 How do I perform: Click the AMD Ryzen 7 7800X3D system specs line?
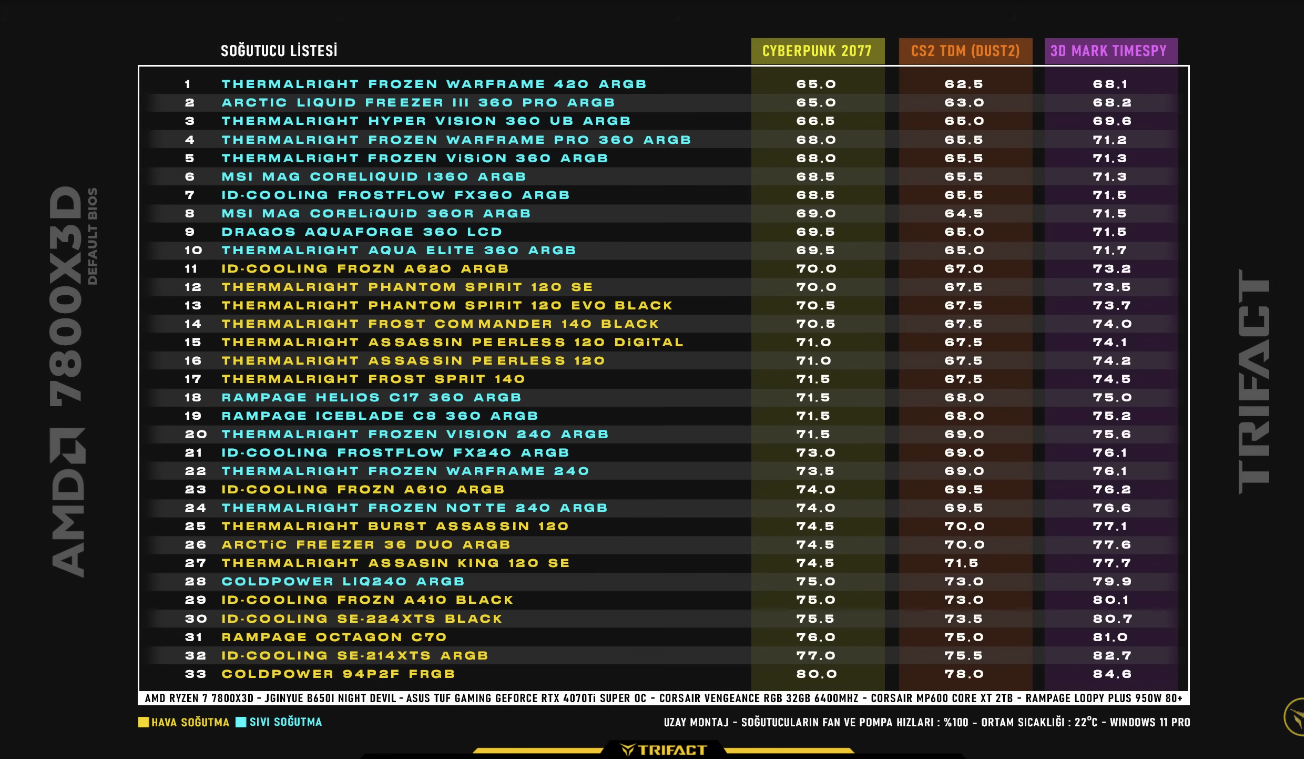pos(664,698)
